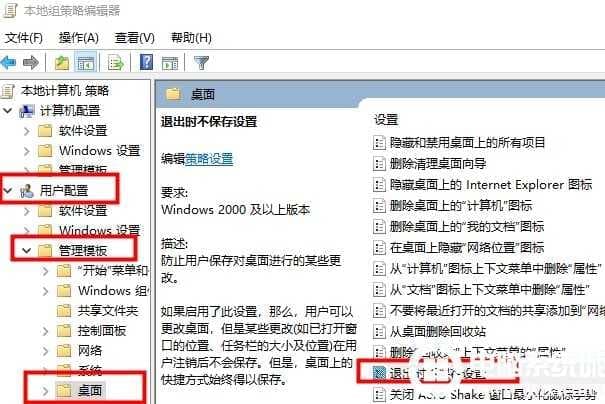Select 删除桌面上的"我的文档"图标 policy
This screenshot has height=404, width=605.
coord(467,227)
